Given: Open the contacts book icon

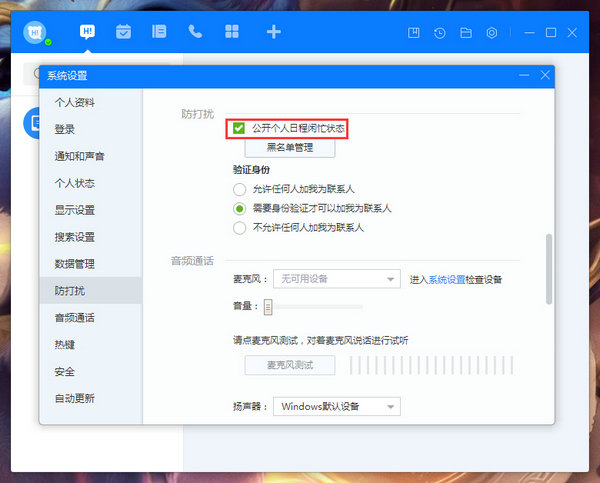Looking at the screenshot, I should (159, 32).
